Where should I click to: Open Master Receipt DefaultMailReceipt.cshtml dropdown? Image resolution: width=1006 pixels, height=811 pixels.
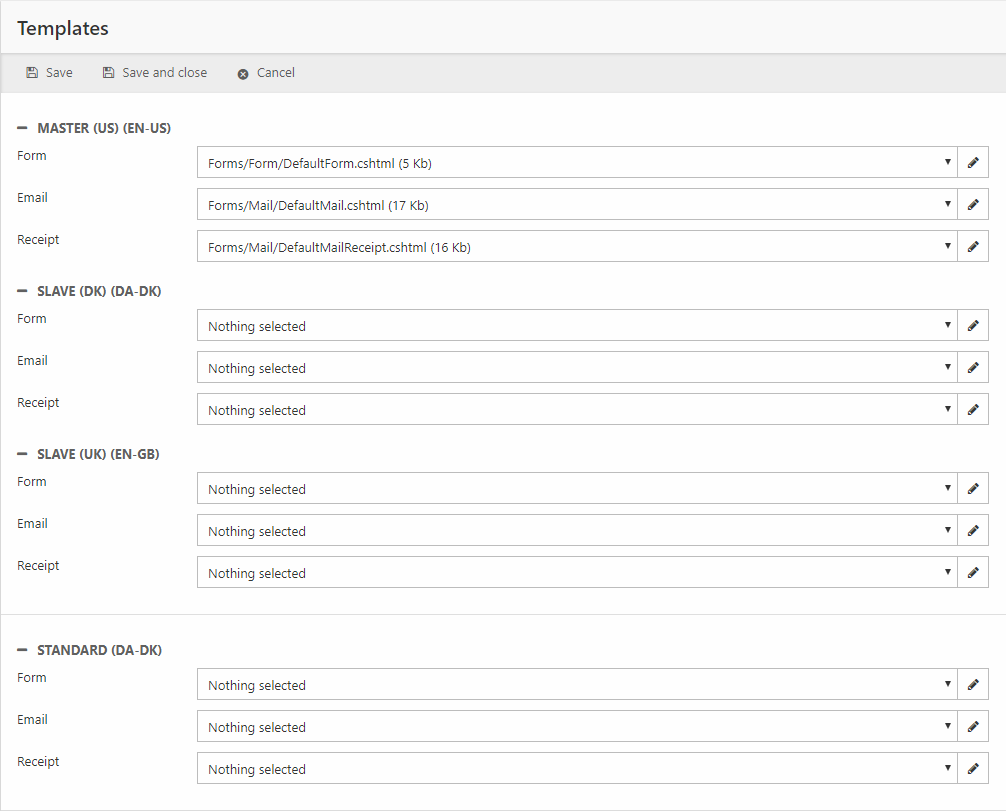tap(577, 246)
